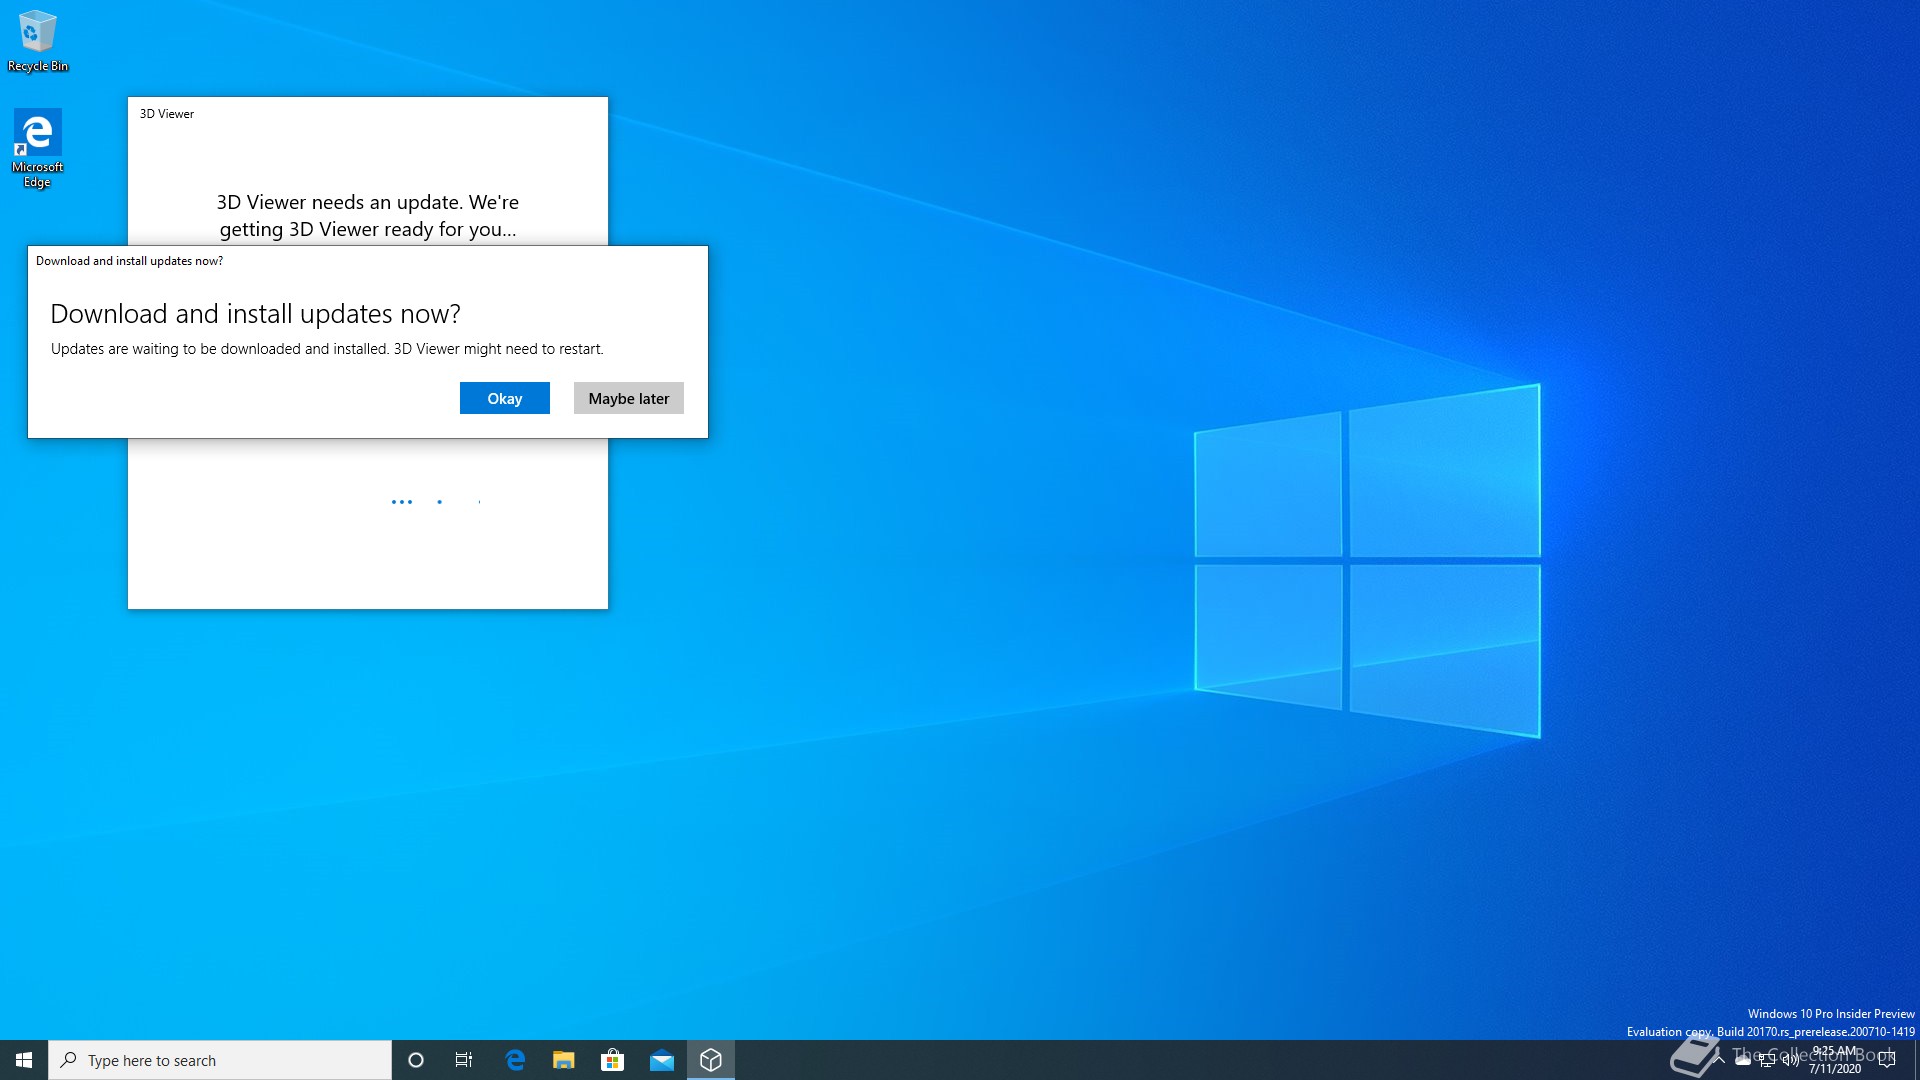Expand the hidden system tray icons
1920x1080 pixels.
tap(1719, 1060)
